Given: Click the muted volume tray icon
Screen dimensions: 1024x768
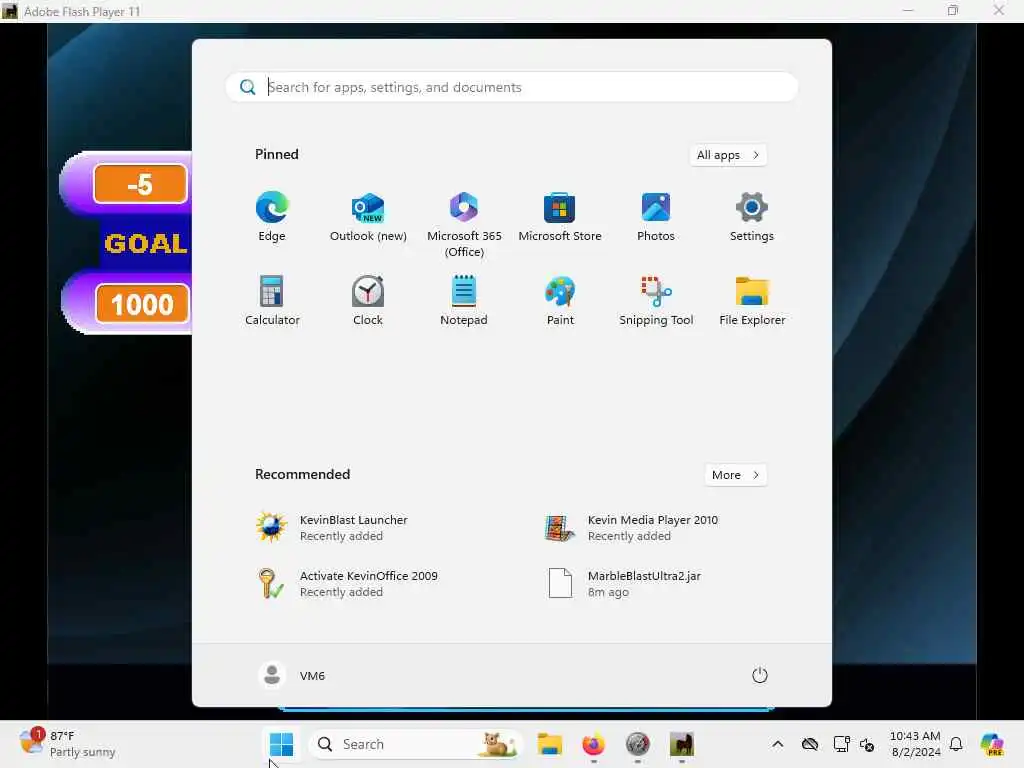Looking at the screenshot, I should (x=867, y=744).
